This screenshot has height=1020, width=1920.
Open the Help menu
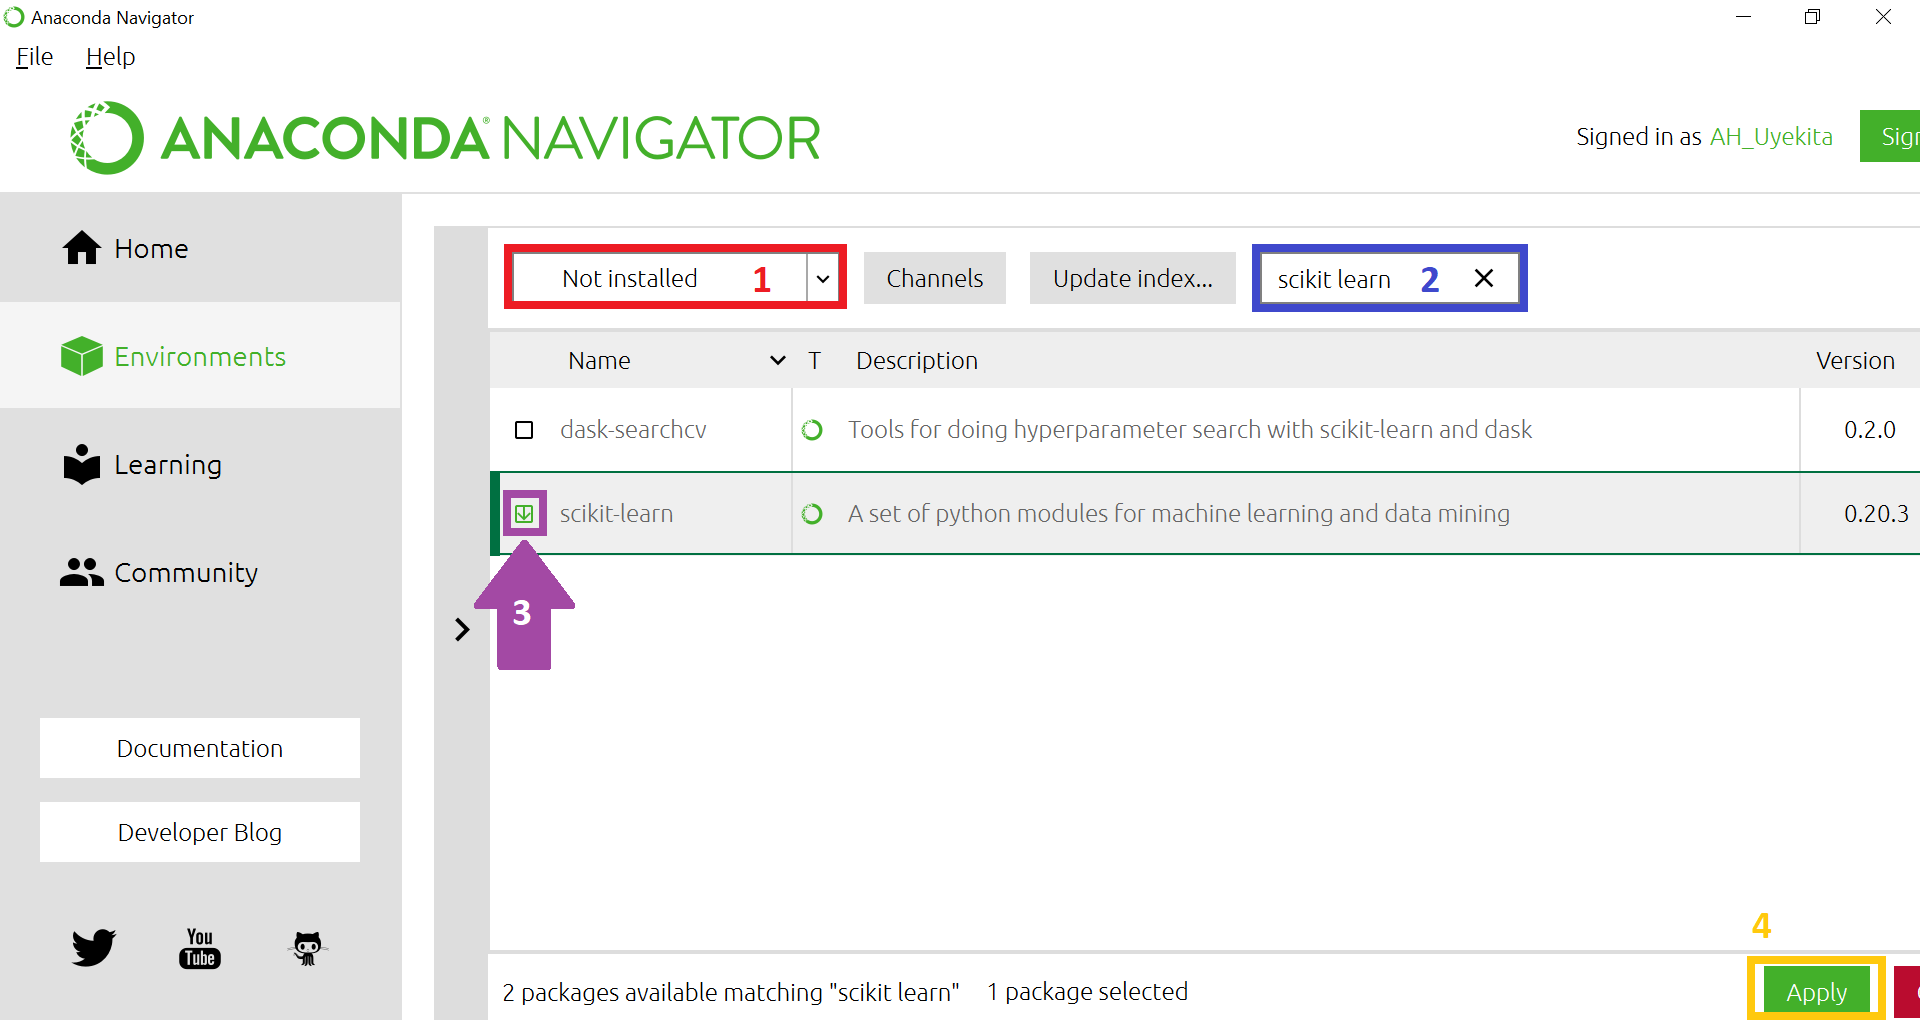[x=110, y=57]
